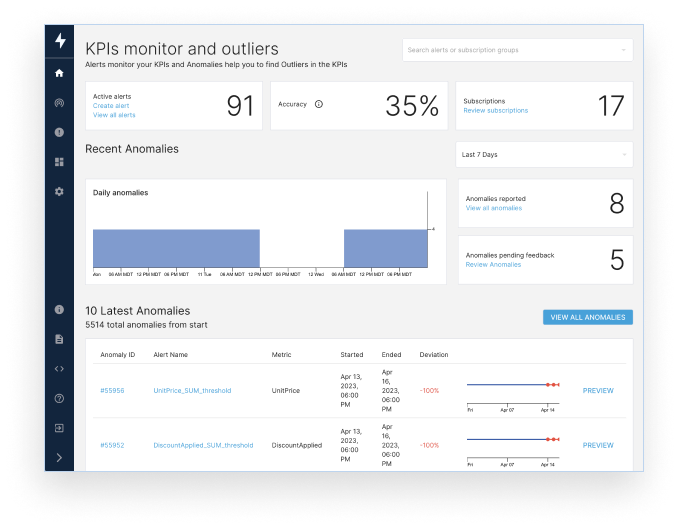680x528 pixels.
Task: Click the Started column header
Action: pos(352,355)
